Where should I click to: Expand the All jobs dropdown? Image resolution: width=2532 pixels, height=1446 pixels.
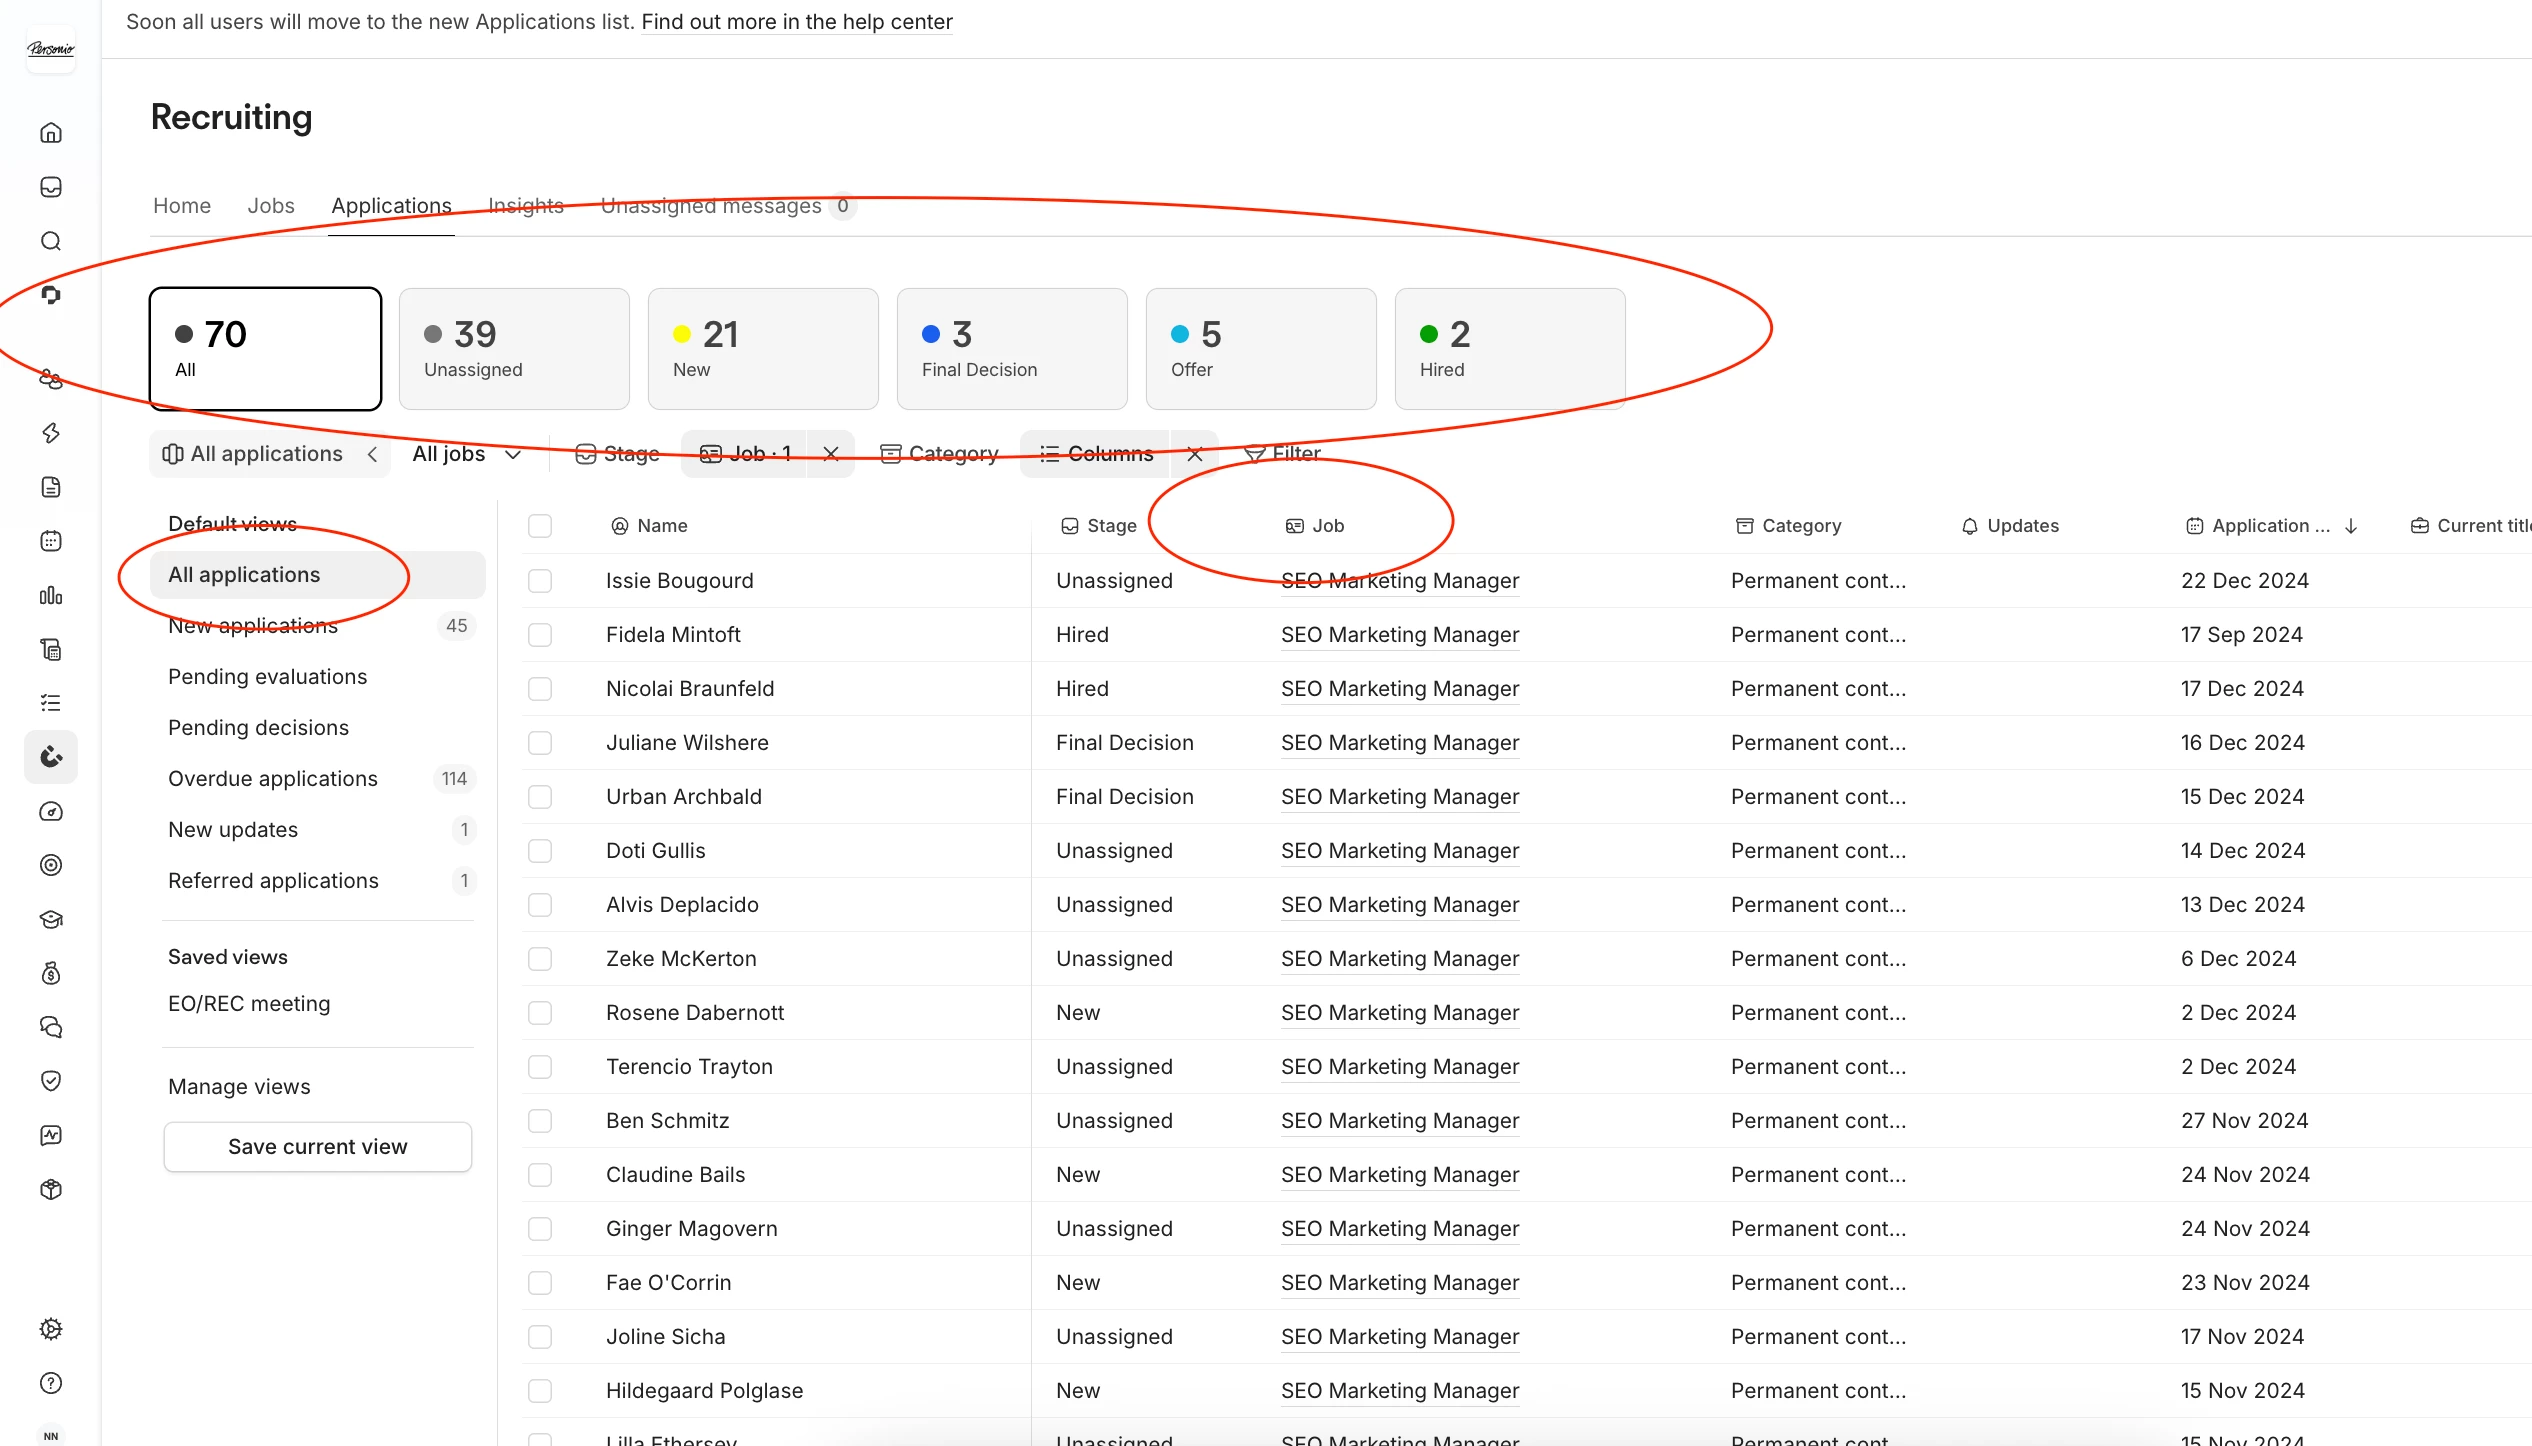467,454
